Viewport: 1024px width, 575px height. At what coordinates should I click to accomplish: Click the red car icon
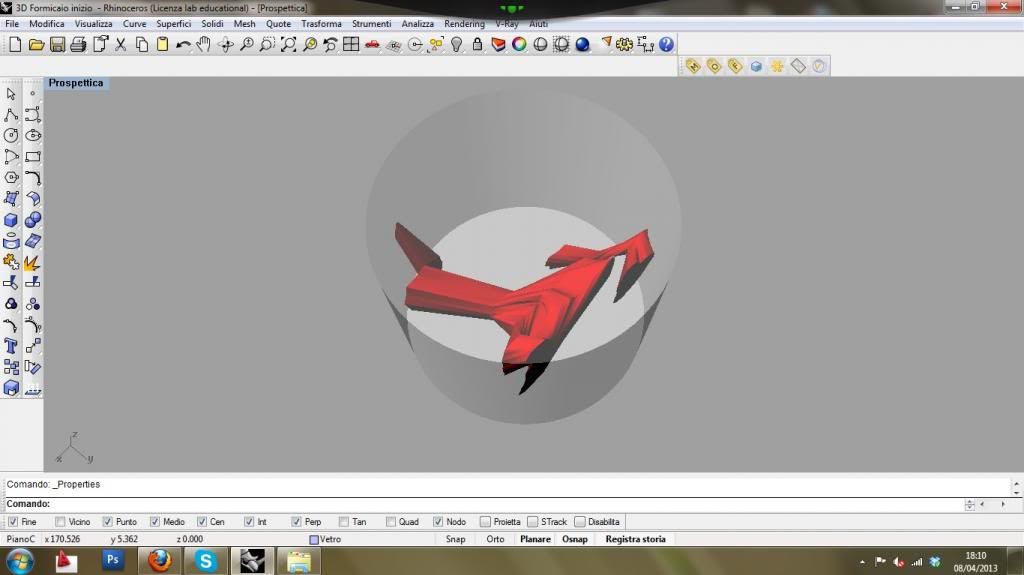372,44
